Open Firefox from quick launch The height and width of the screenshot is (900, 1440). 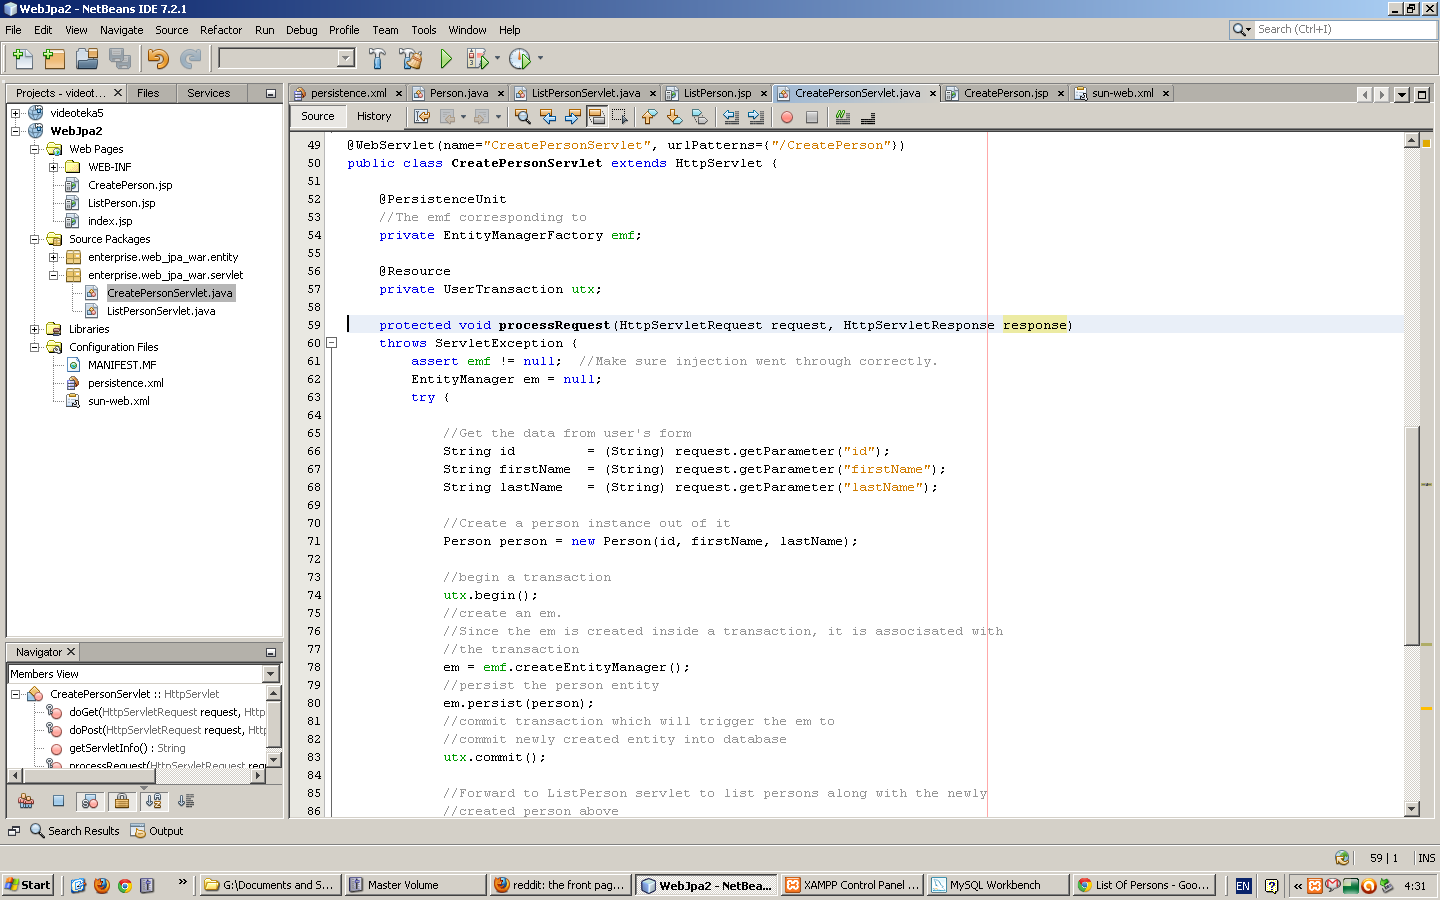(101, 885)
